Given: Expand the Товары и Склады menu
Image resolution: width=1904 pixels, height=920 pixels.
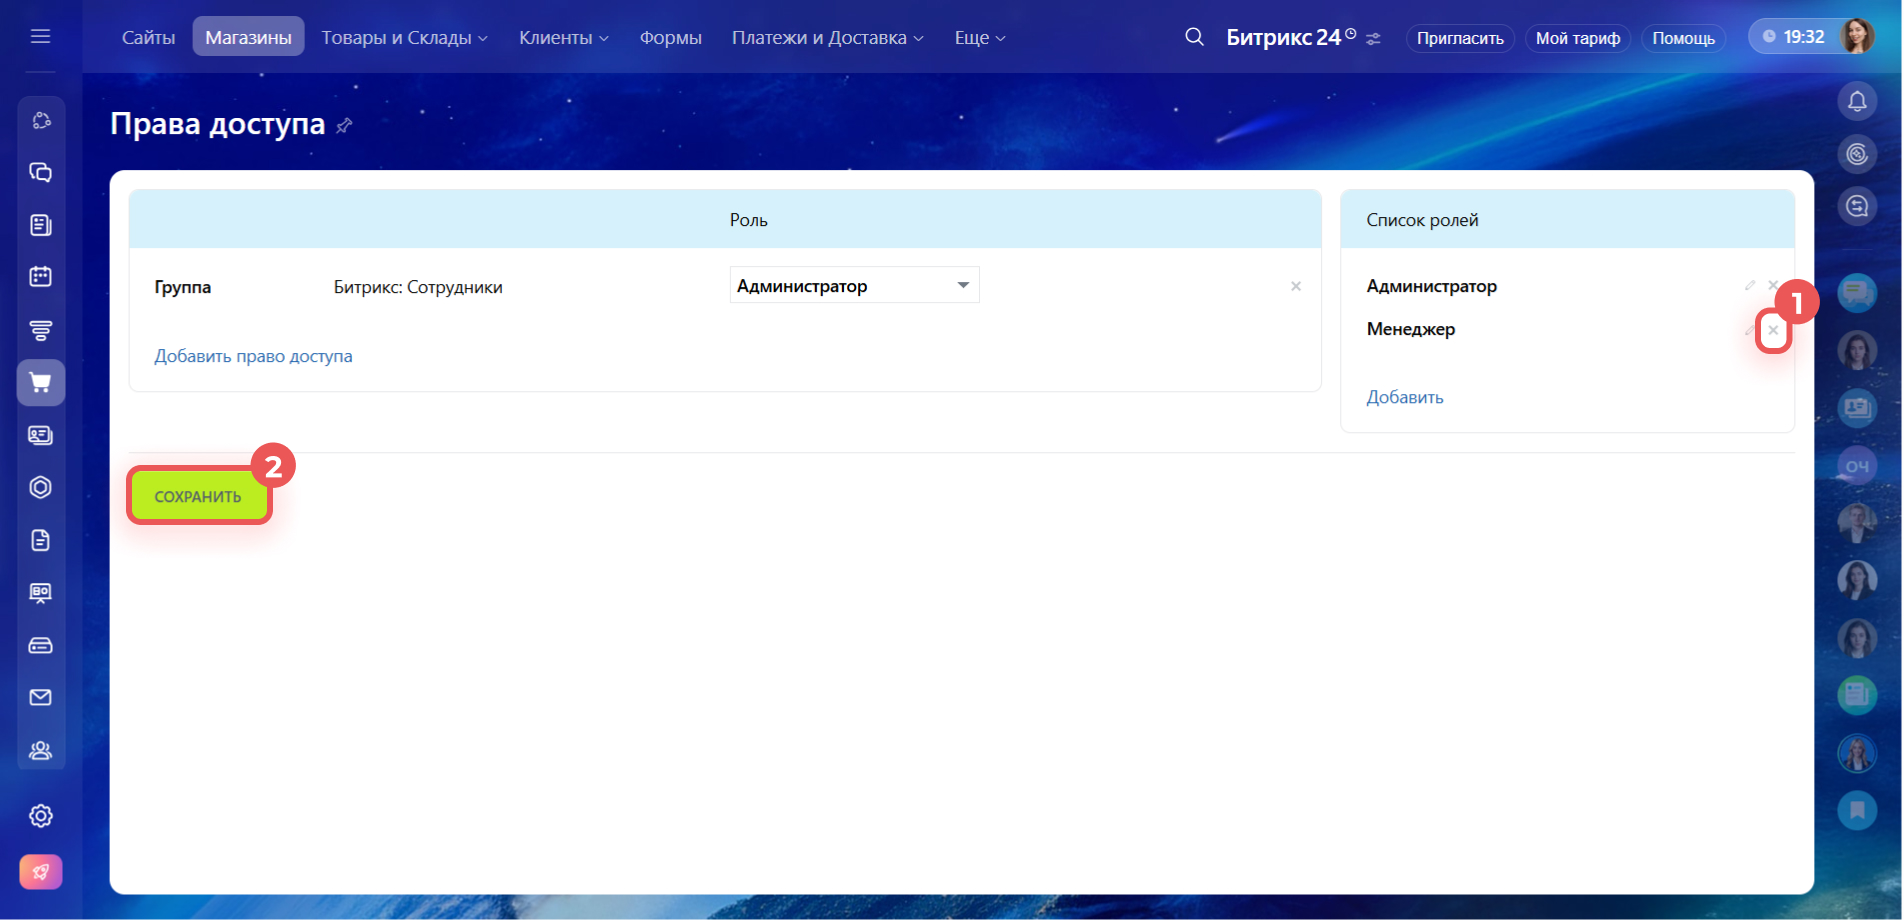Looking at the screenshot, I should click(404, 38).
